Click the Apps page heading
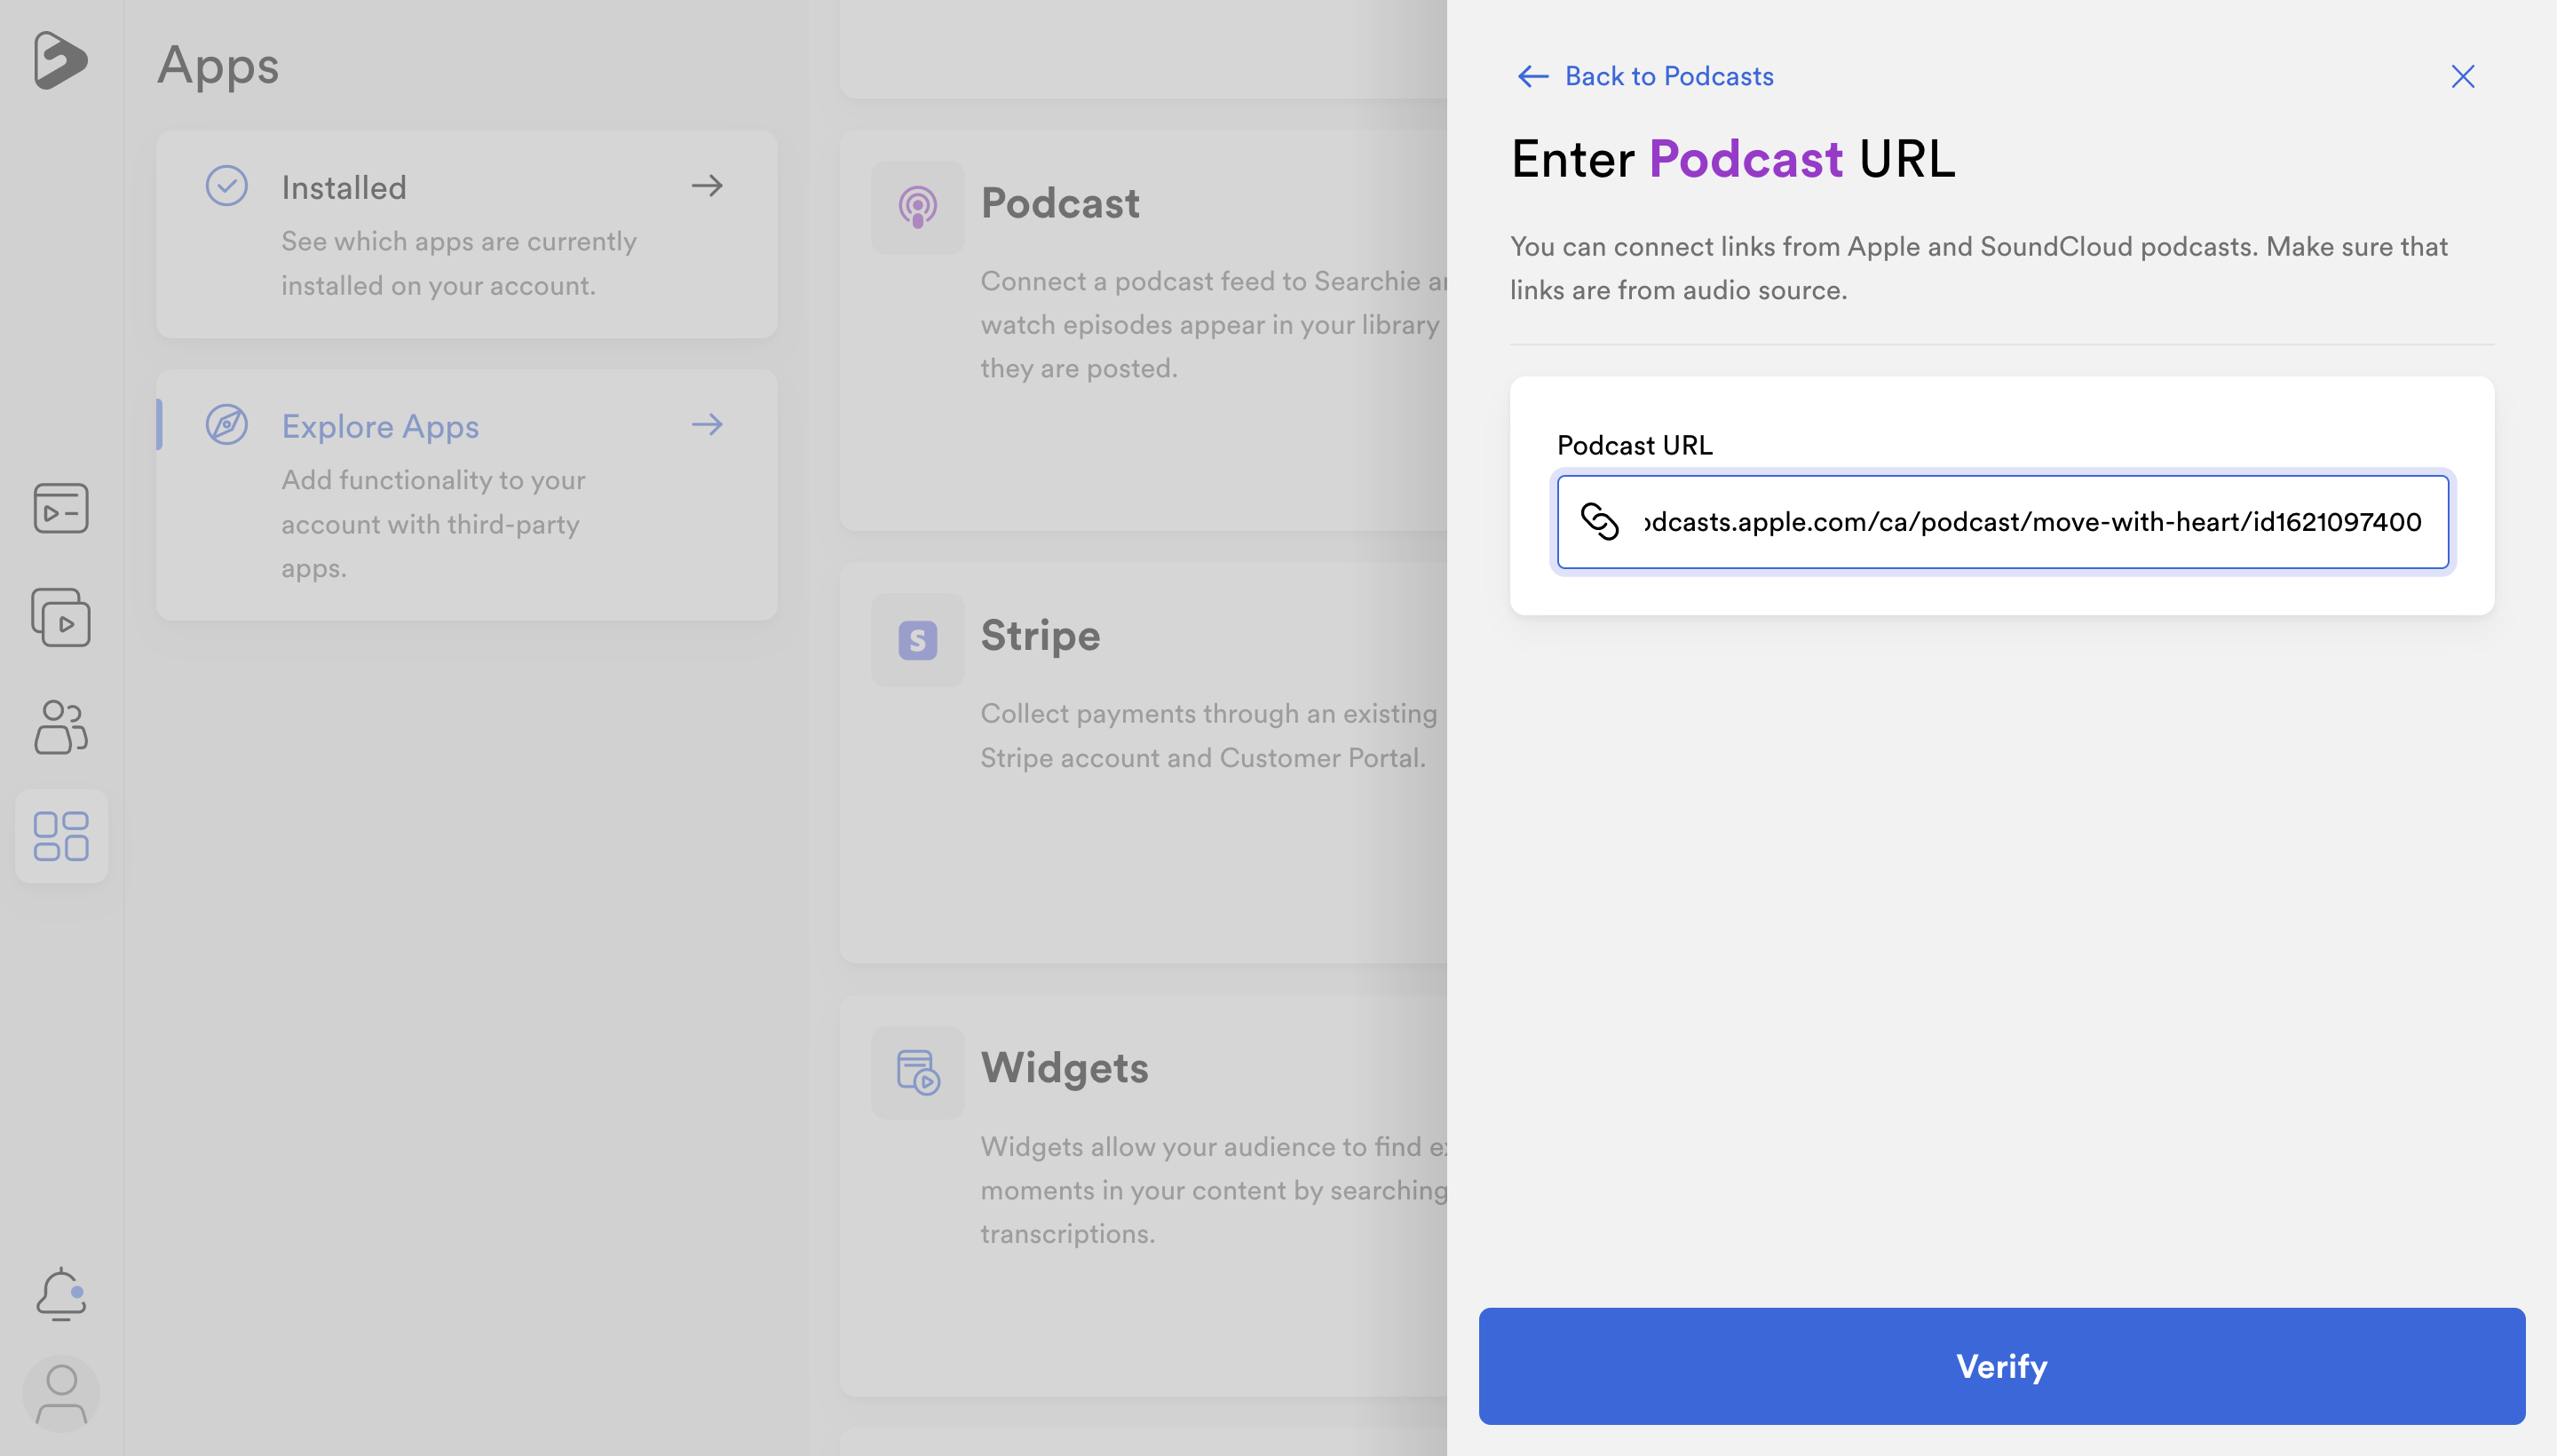 click(218, 66)
